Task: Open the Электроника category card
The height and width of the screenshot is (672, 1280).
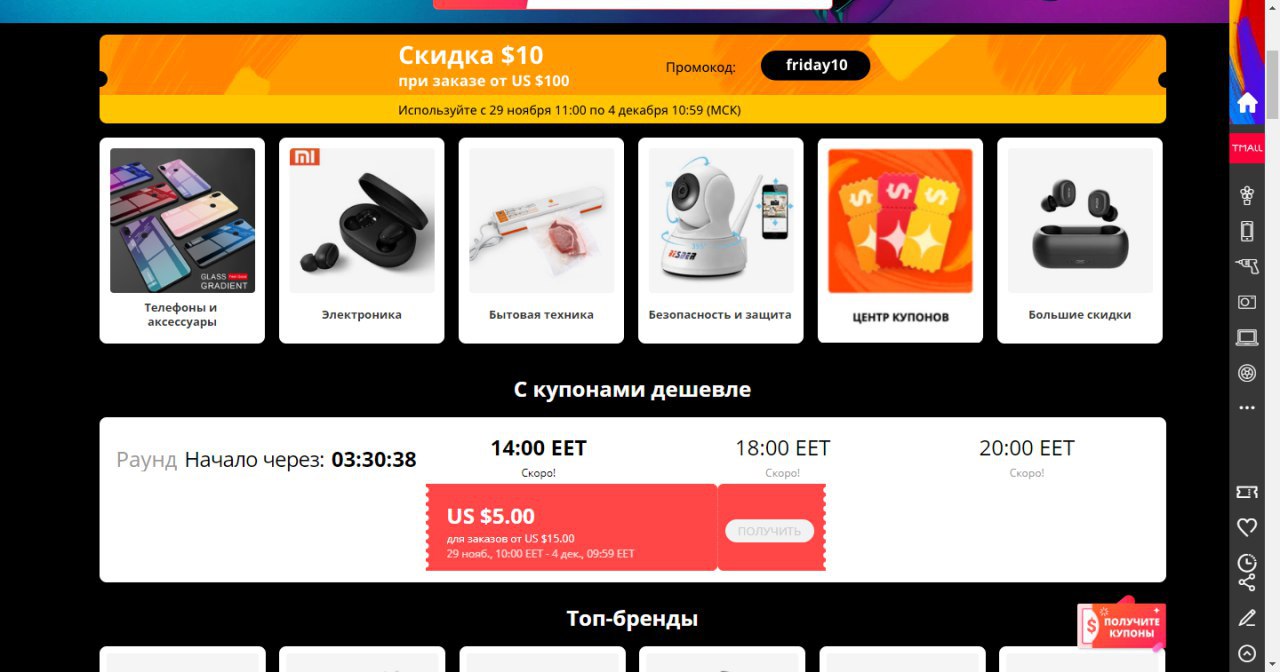Action: tap(362, 241)
